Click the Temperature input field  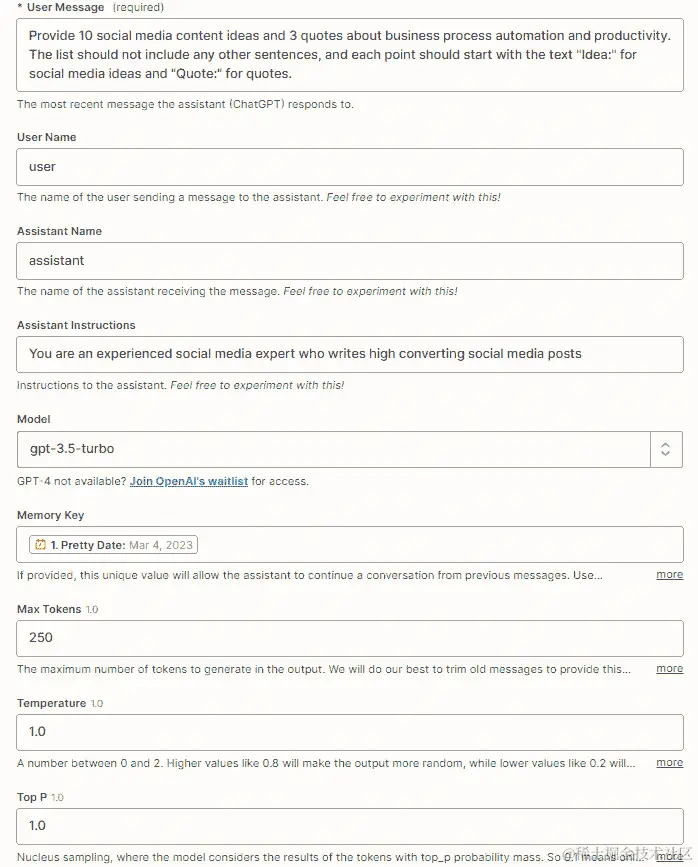click(x=350, y=731)
